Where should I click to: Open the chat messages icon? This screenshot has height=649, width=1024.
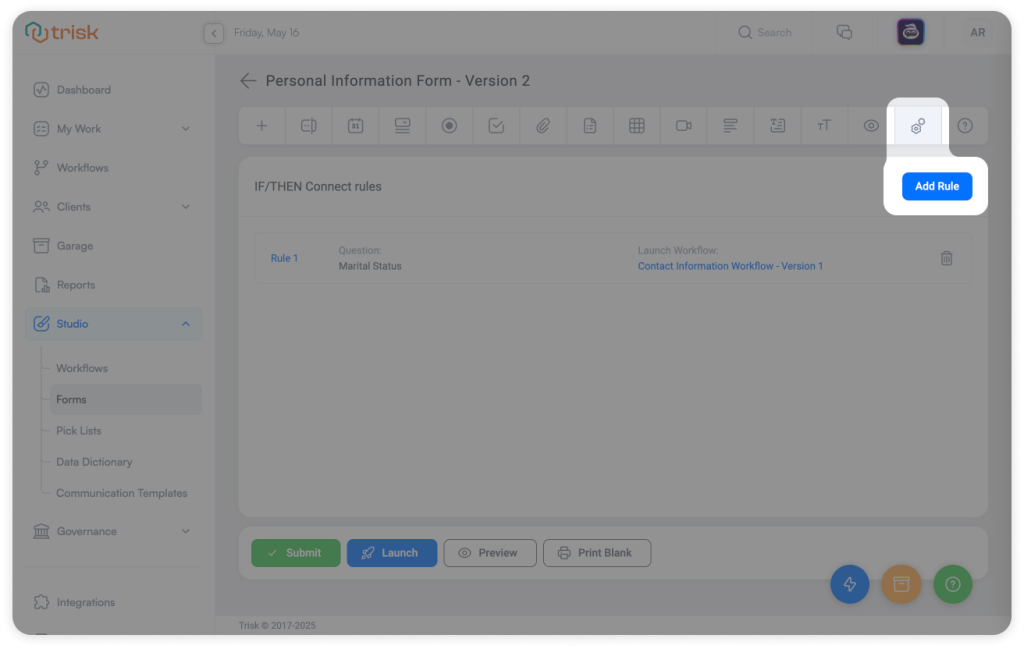pyautogui.click(x=844, y=32)
